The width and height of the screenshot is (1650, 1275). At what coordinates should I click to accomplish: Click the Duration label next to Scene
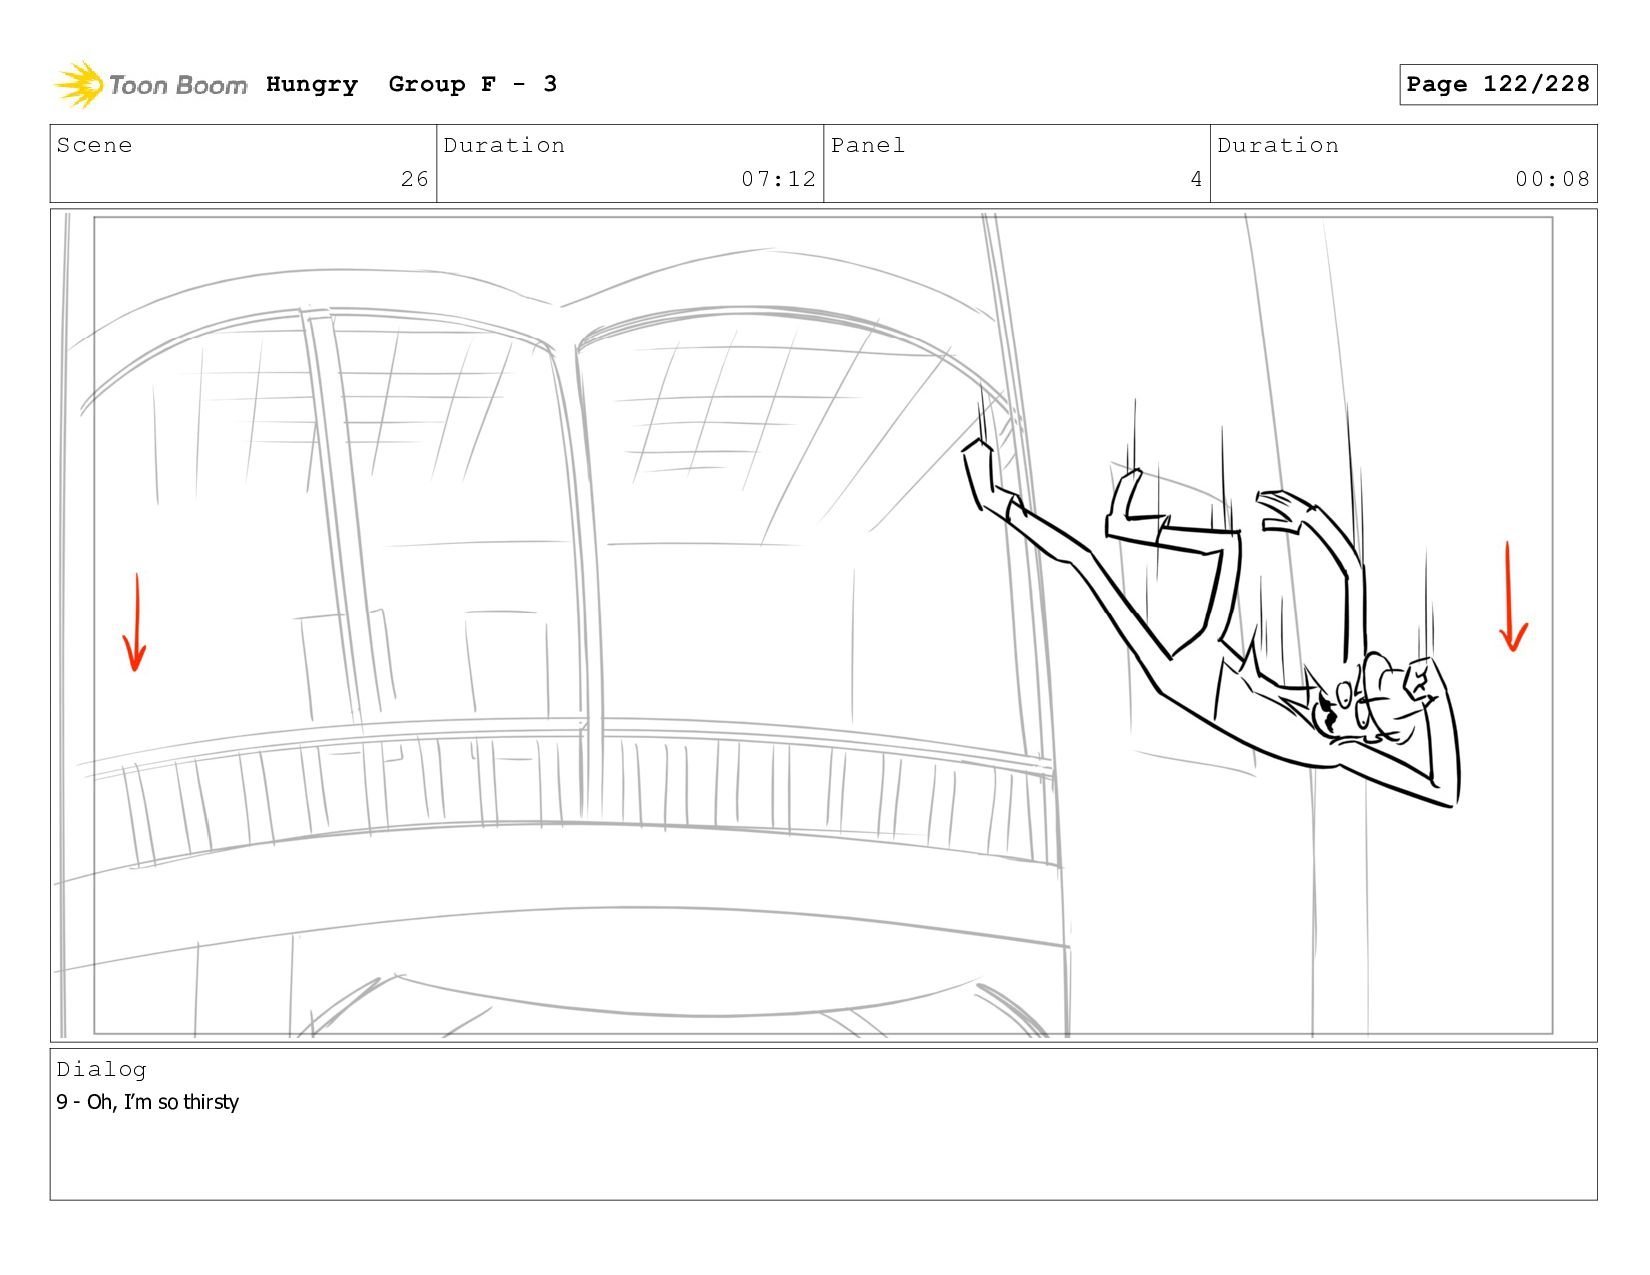coord(504,145)
